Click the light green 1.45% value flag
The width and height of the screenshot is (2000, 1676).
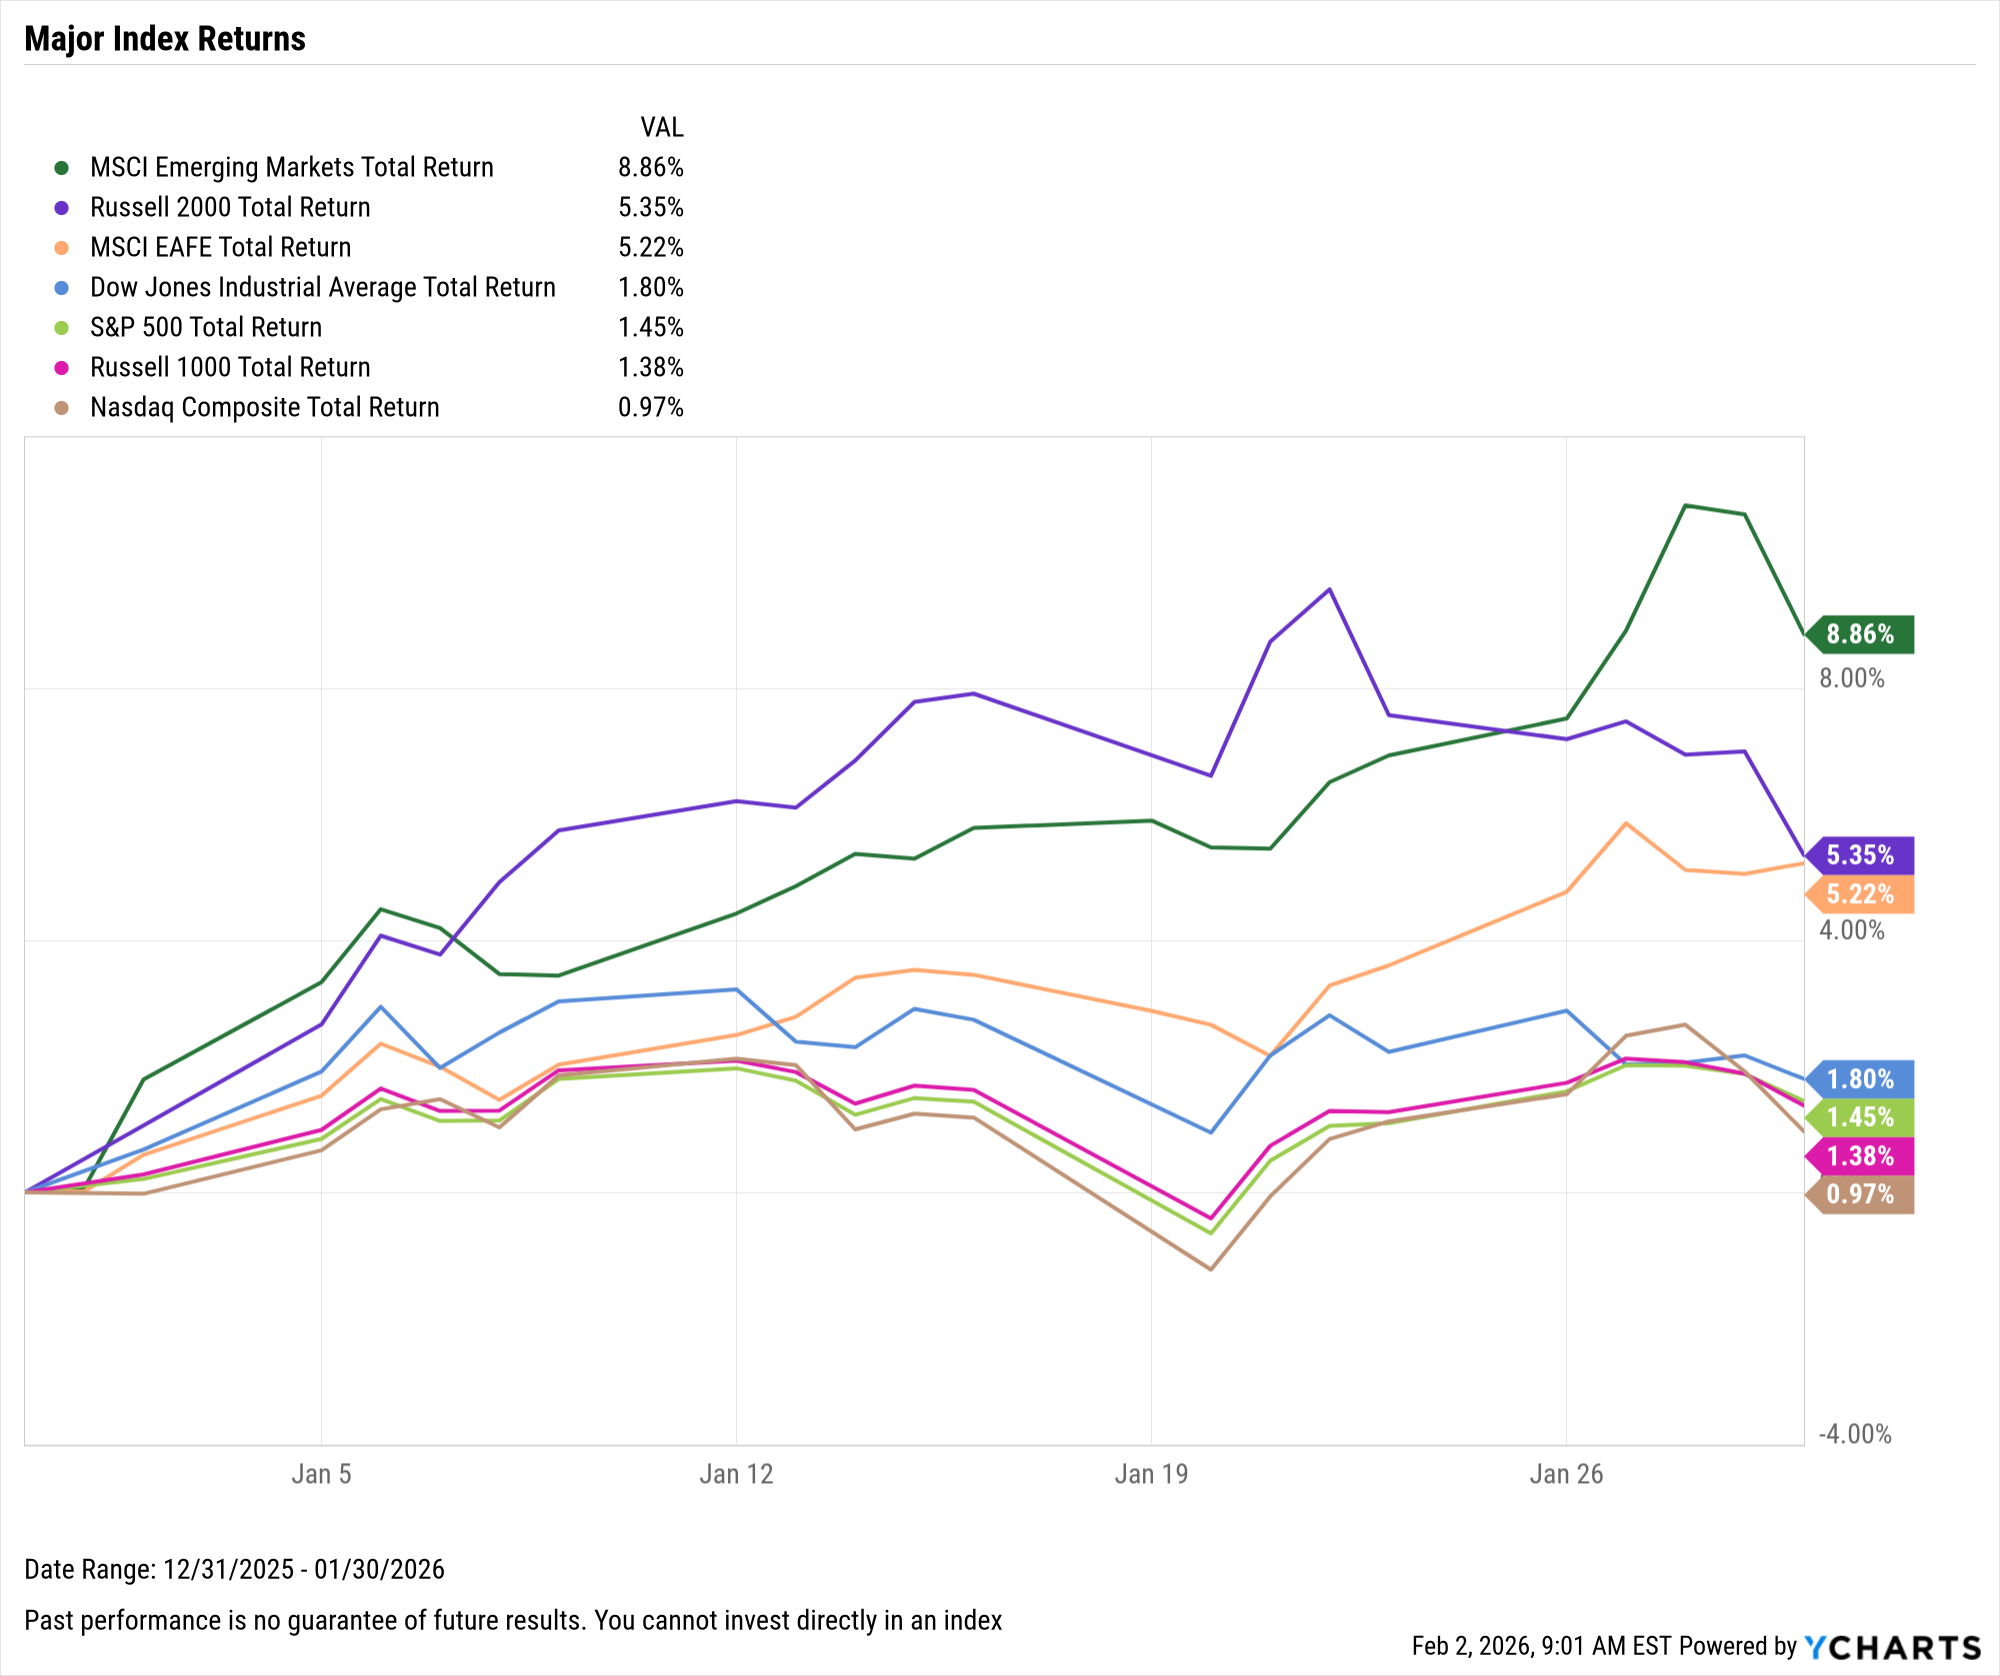click(1860, 1117)
